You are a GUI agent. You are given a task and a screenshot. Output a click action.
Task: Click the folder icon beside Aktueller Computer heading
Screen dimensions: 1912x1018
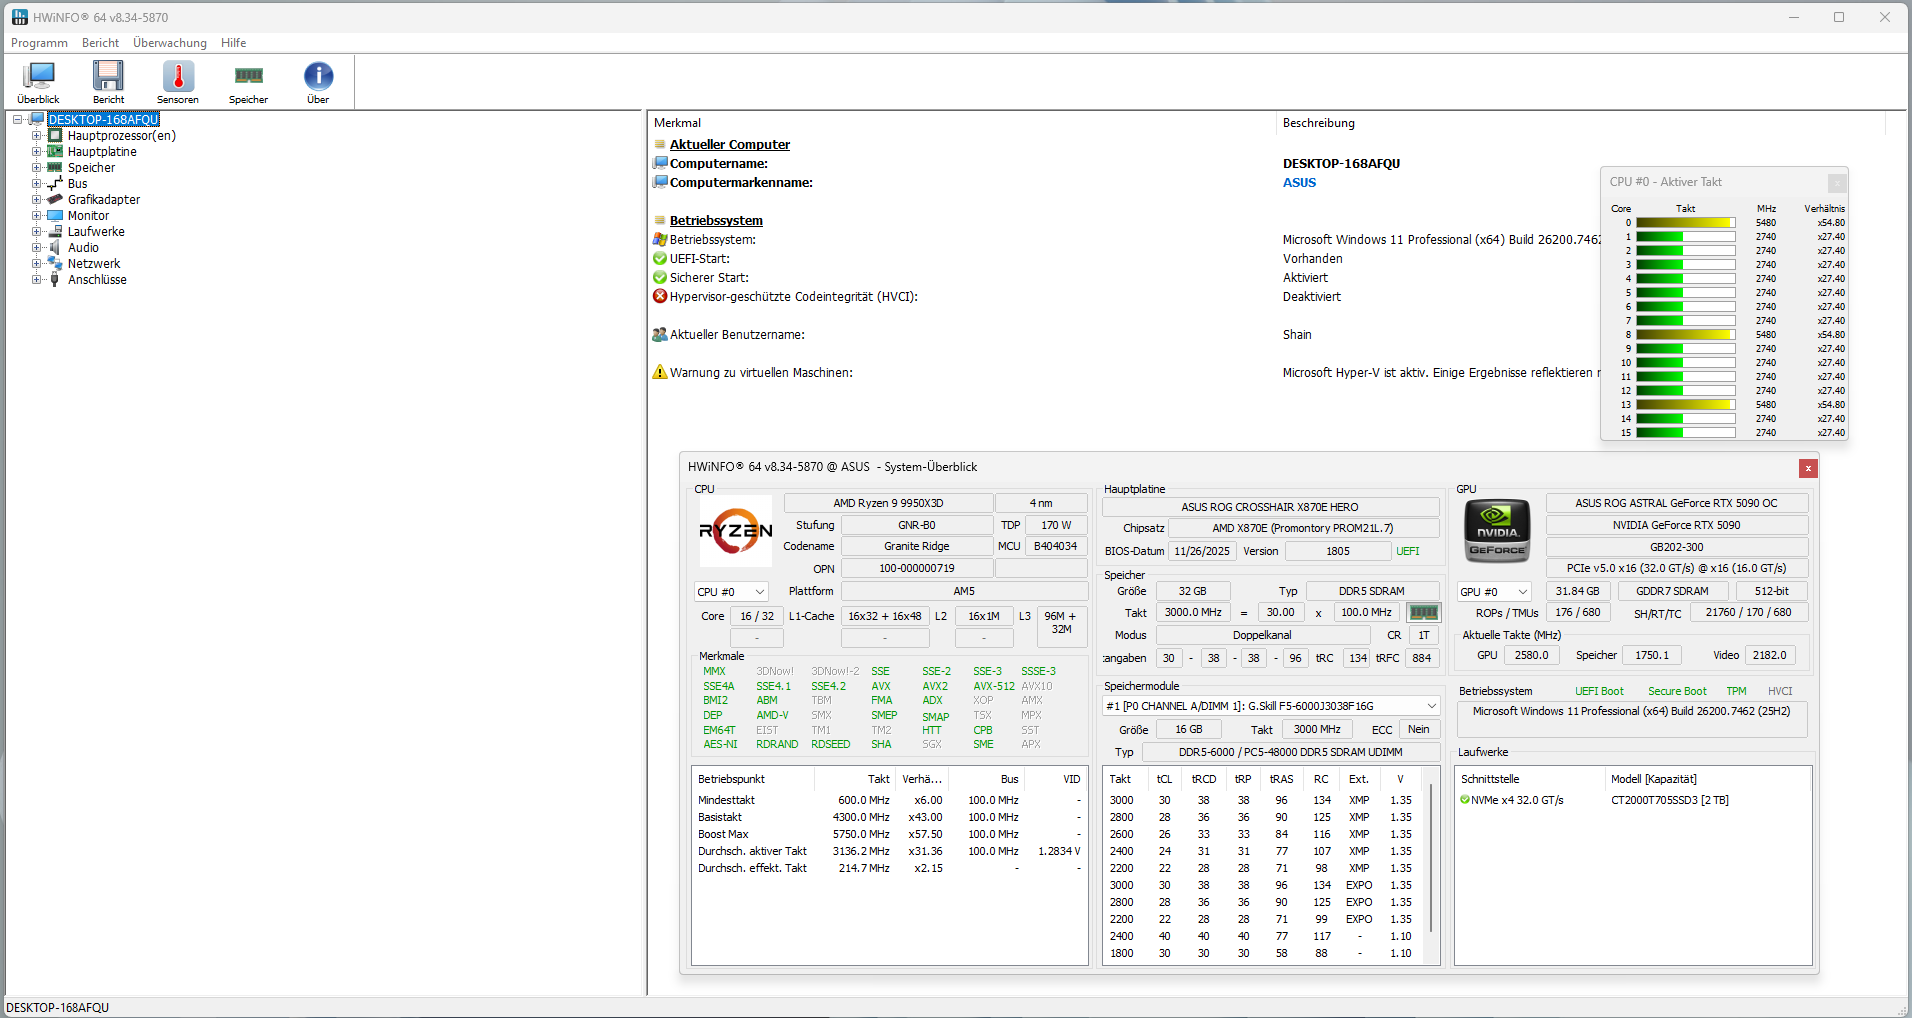pos(660,144)
